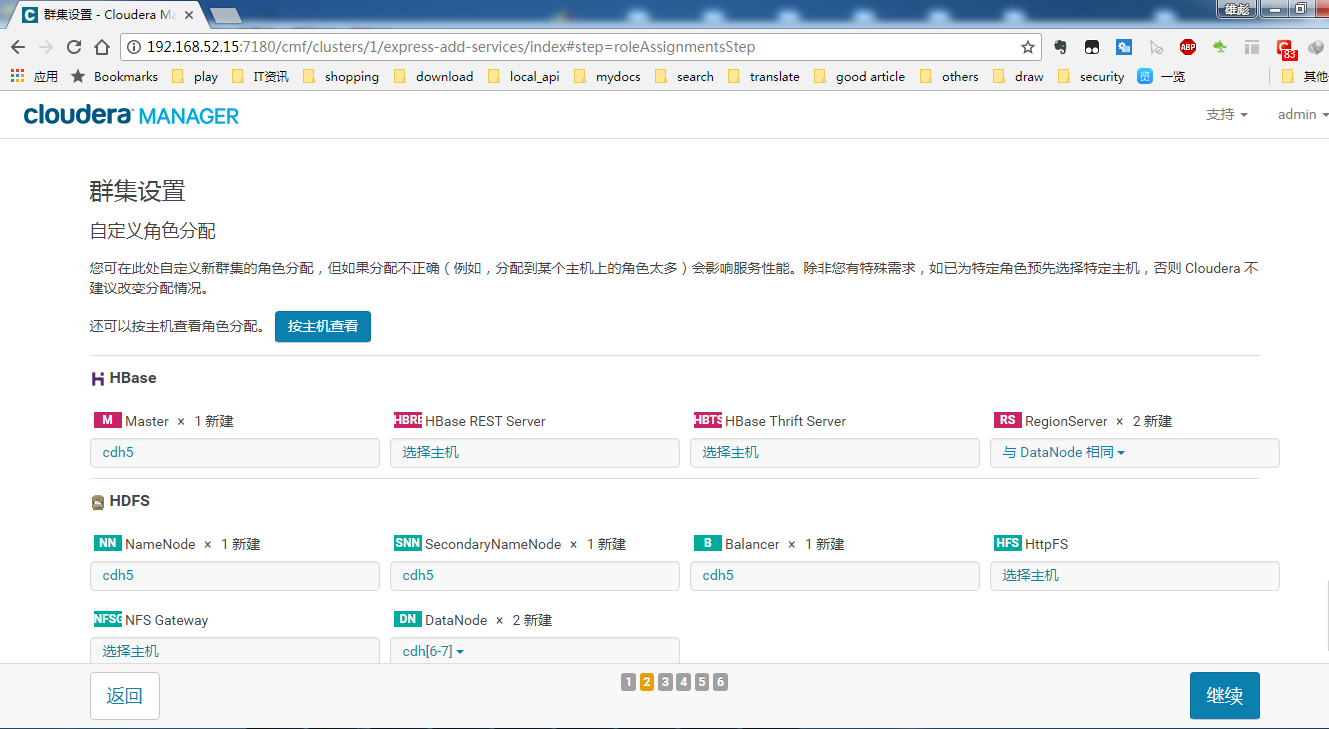Click the HFS HttpFS role badge
This screenshot has width=1329, height=729.
(1007, 543)
